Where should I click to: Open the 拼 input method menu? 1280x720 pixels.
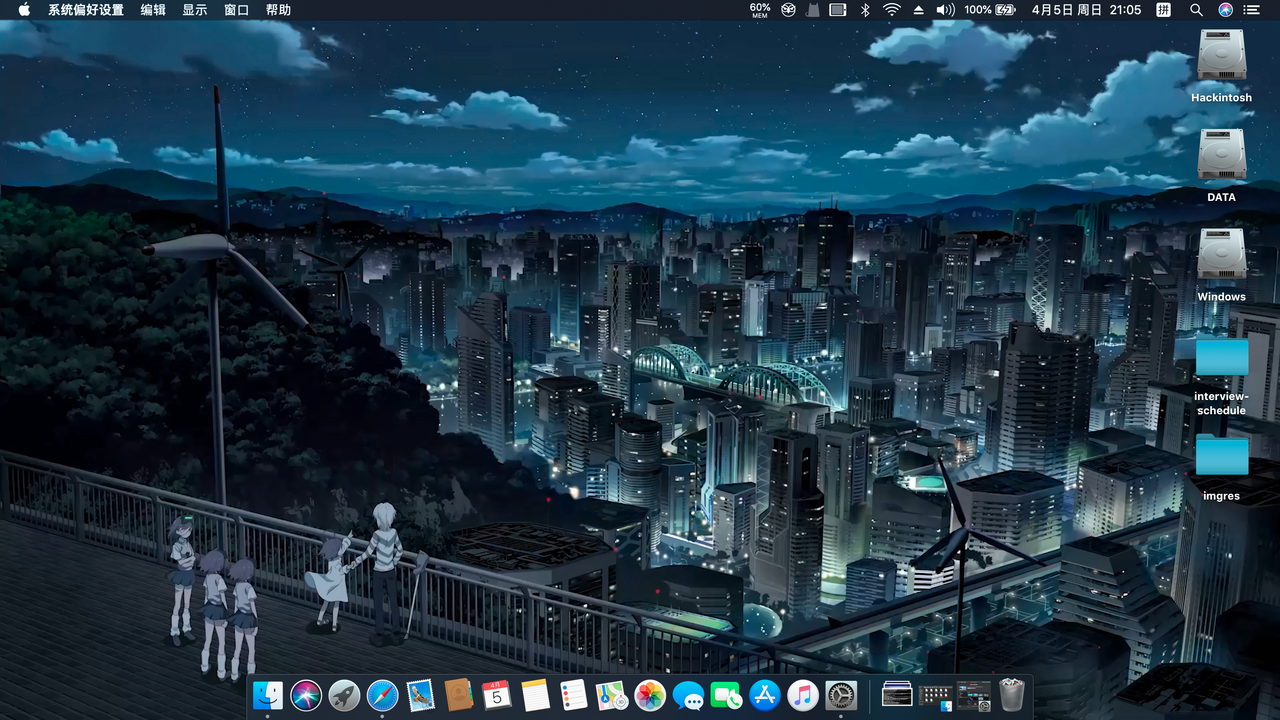[x=1164, y=10]
